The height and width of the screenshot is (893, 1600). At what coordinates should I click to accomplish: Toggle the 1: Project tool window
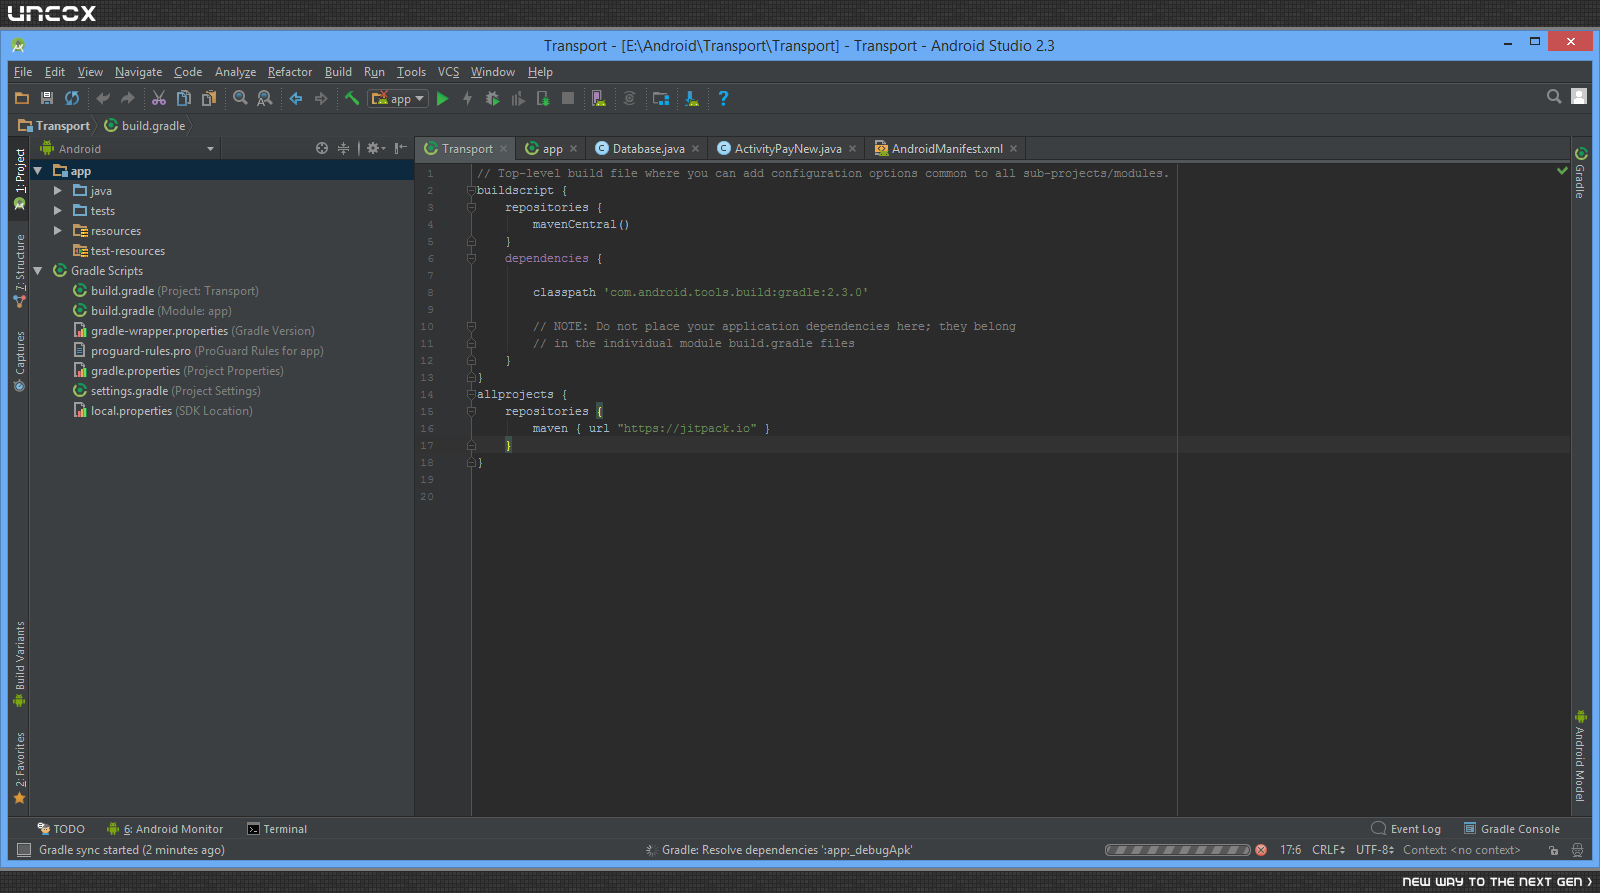click(19, 179)
